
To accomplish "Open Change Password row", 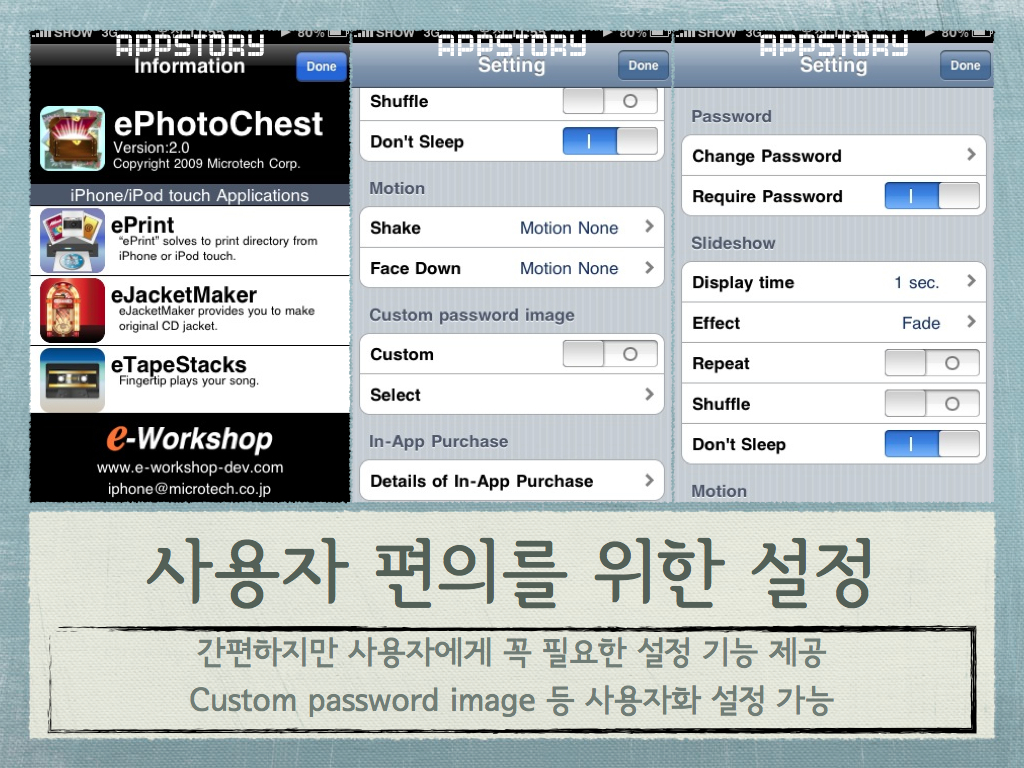I will coord(833,156).
